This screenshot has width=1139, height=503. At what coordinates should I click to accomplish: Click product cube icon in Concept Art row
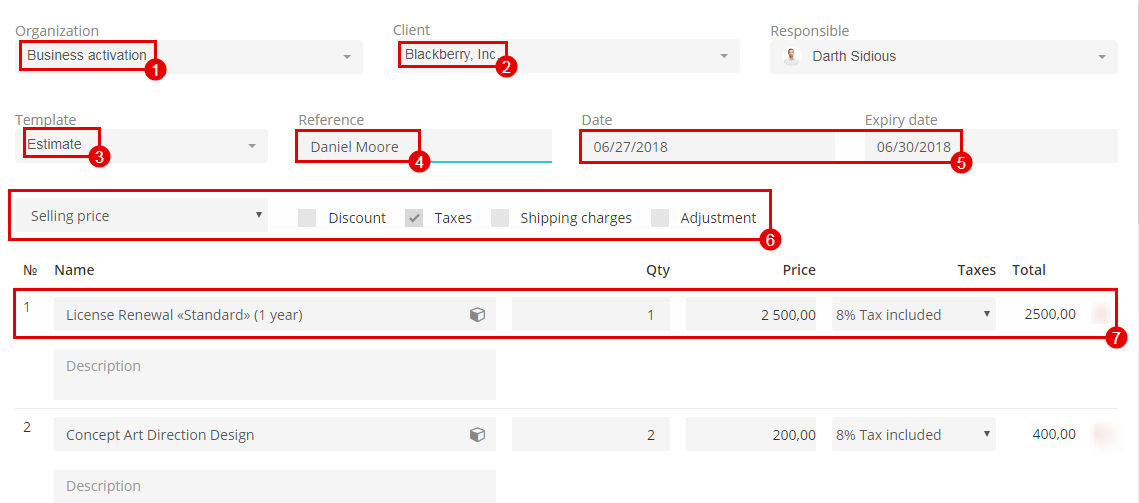[x=477, y=435]
